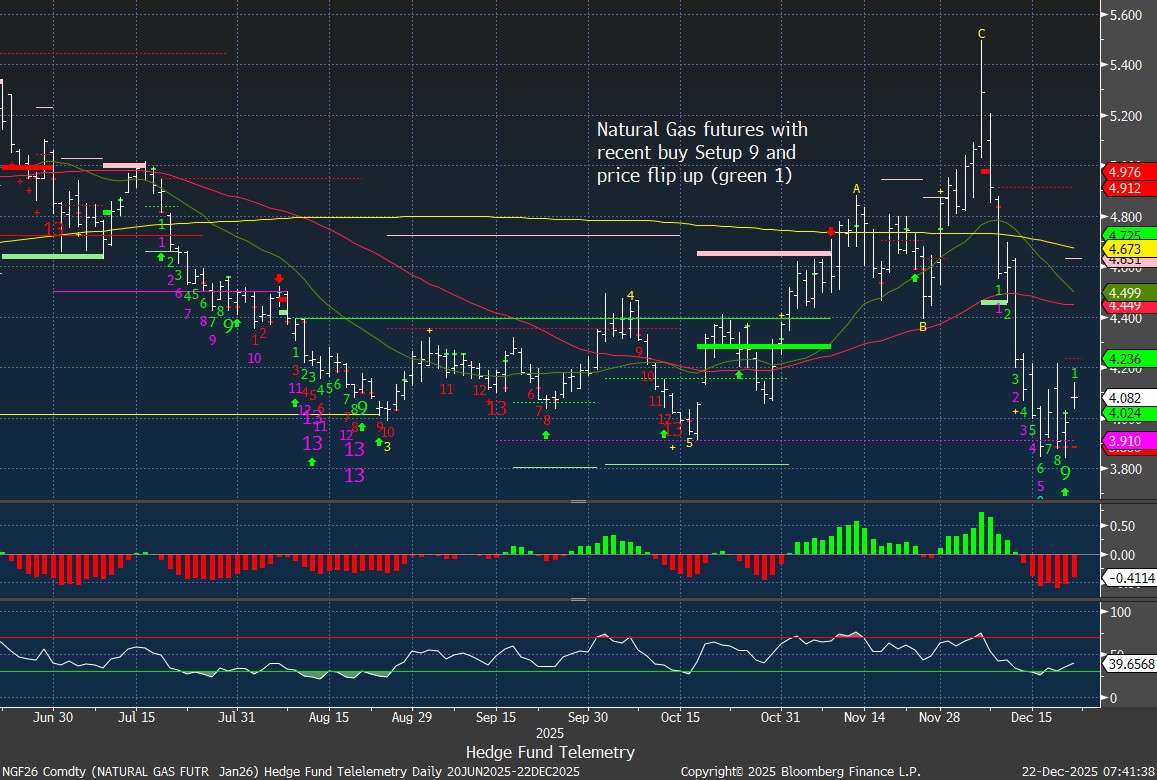Click the yellow wave C label at chart peak

(x=982, y=34)
